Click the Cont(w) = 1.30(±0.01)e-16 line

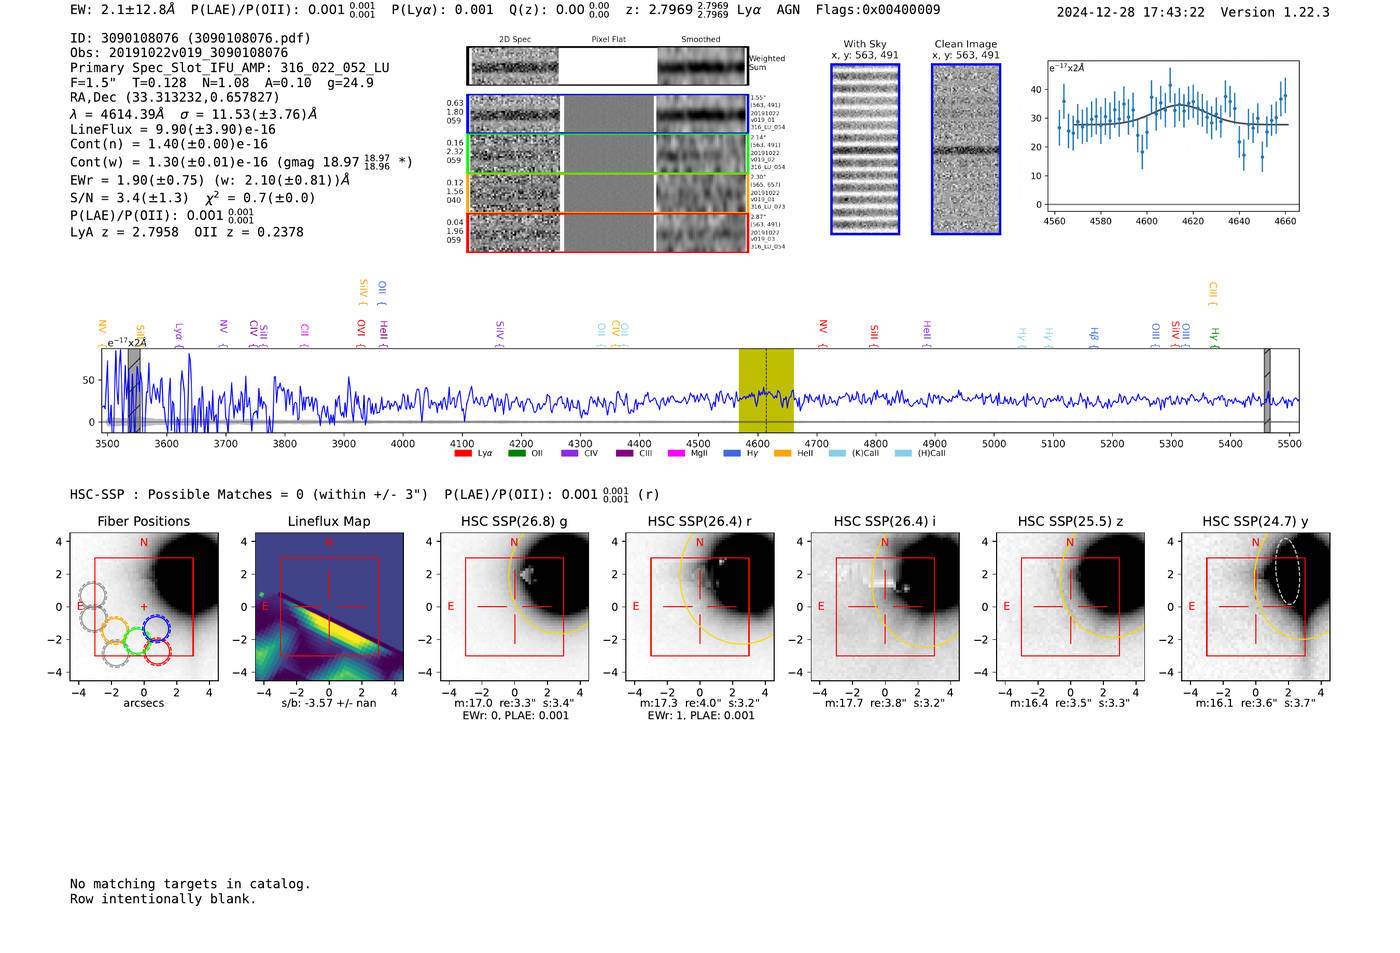[x=241, y=161]
